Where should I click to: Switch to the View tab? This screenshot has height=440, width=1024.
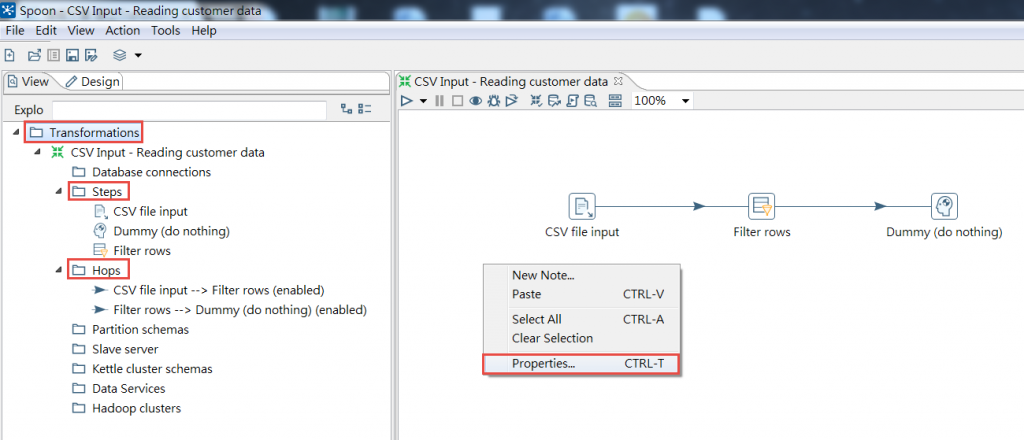[x=29, y=82]
